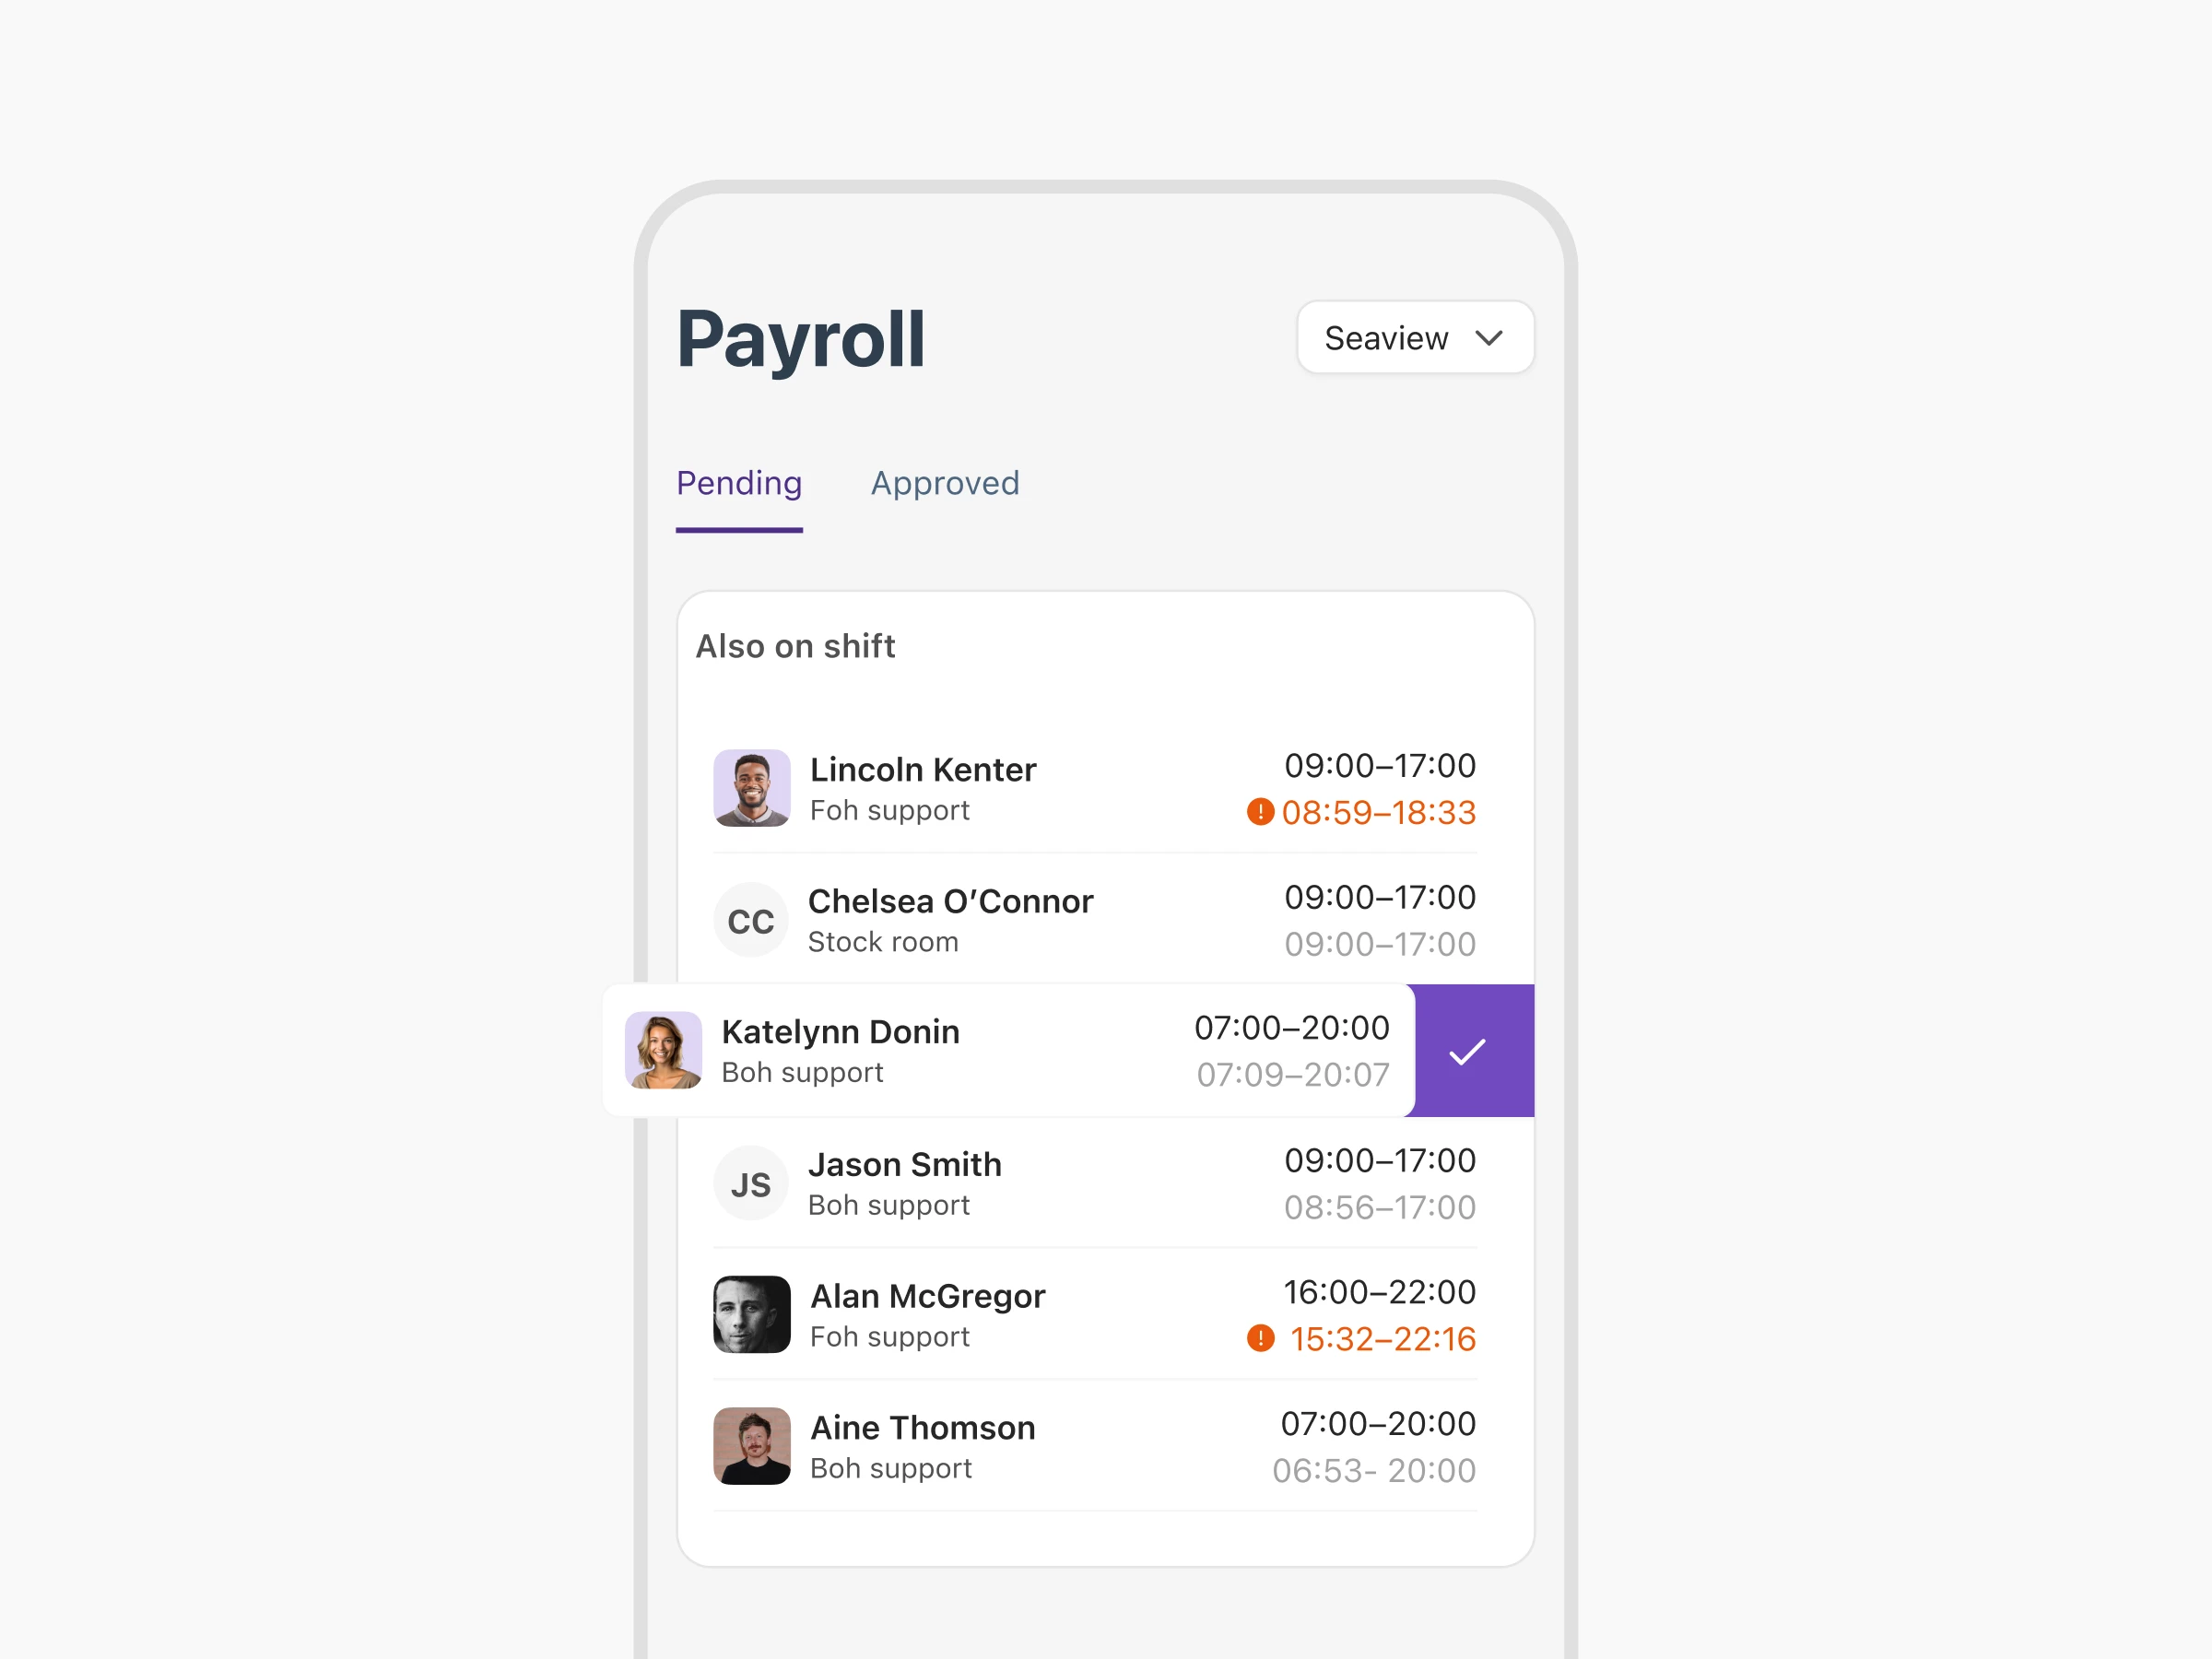Click the checkmark approval icon for Katelynn Donin
The height and width of the screenshot is (1659, 2212).
tap(1468, 1051)
